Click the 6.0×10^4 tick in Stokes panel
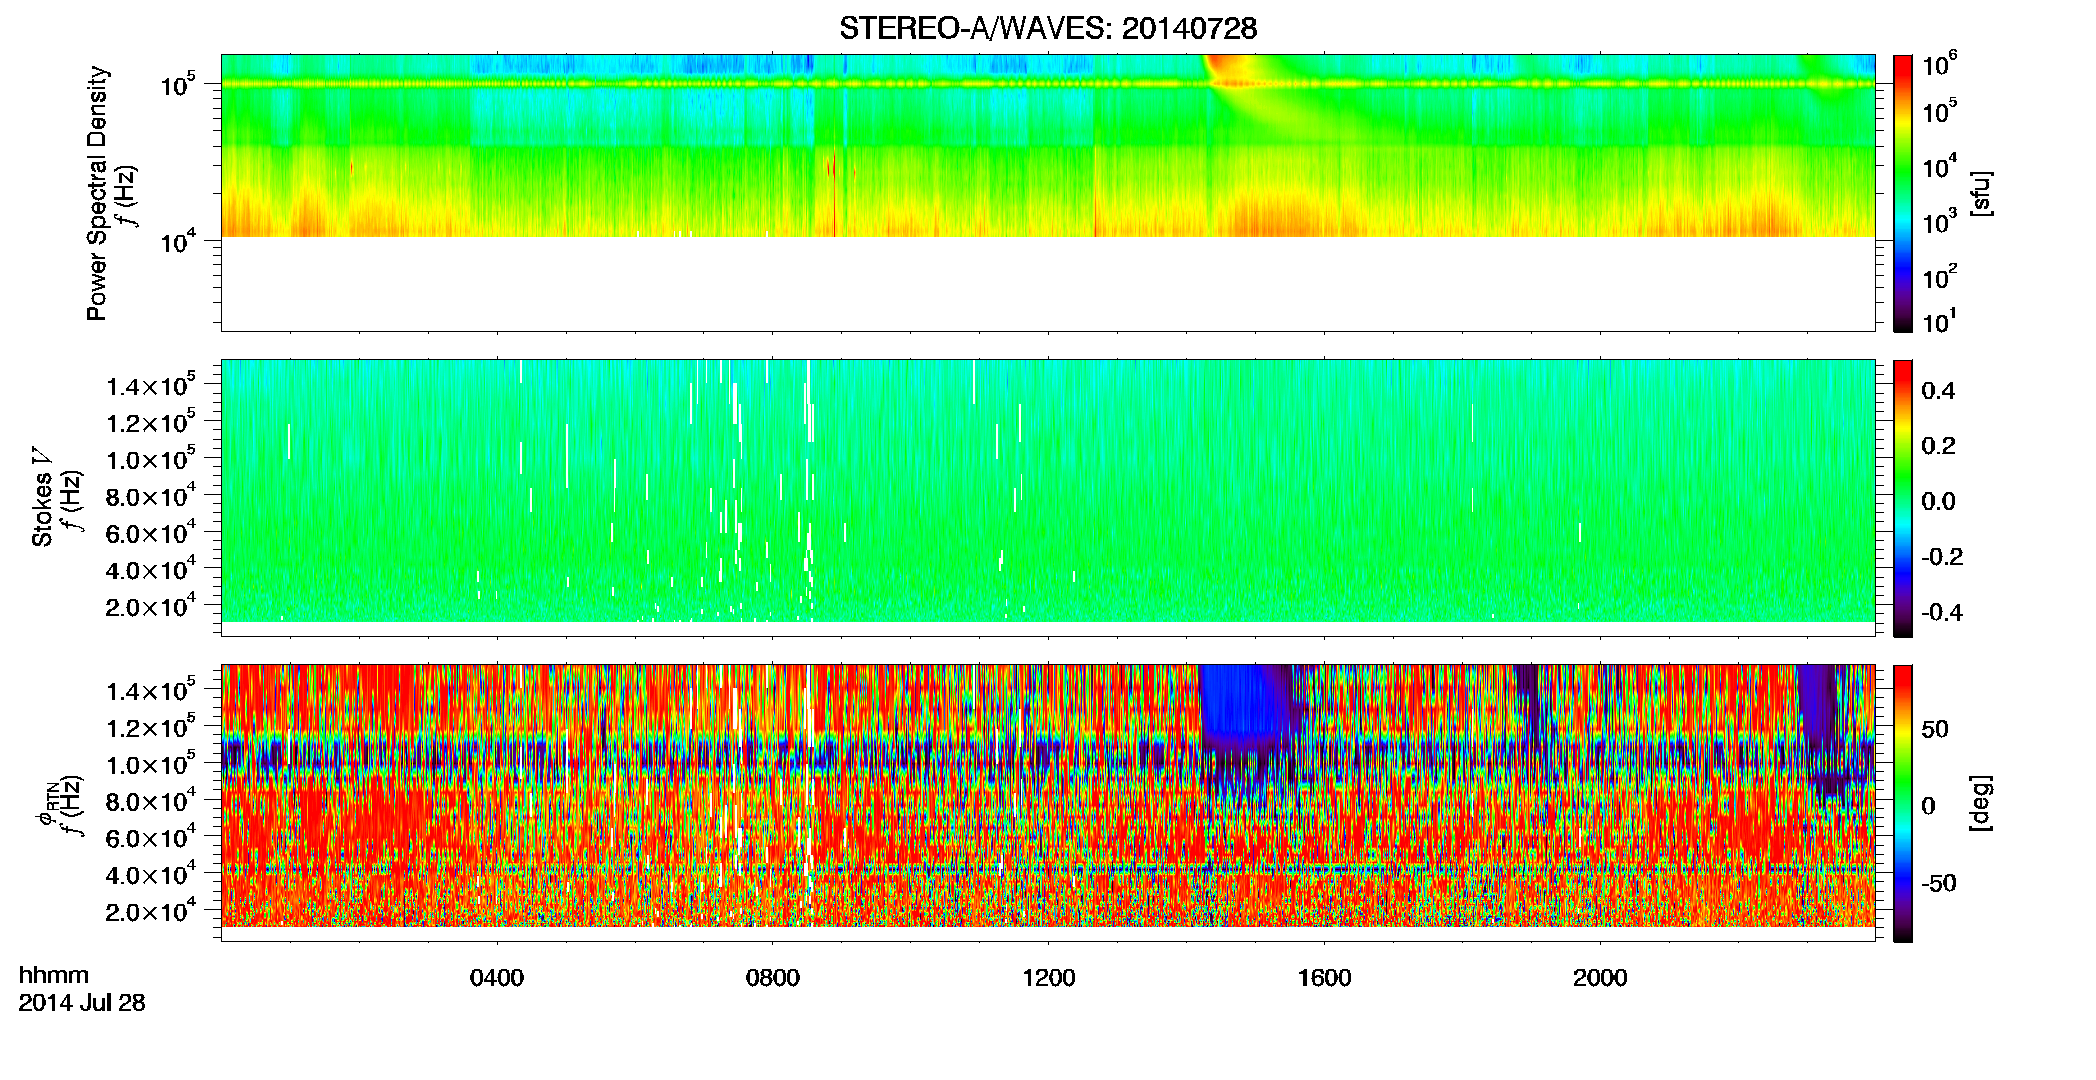The height and width of the screenshot is (1080, 2096). coord(151,533)
